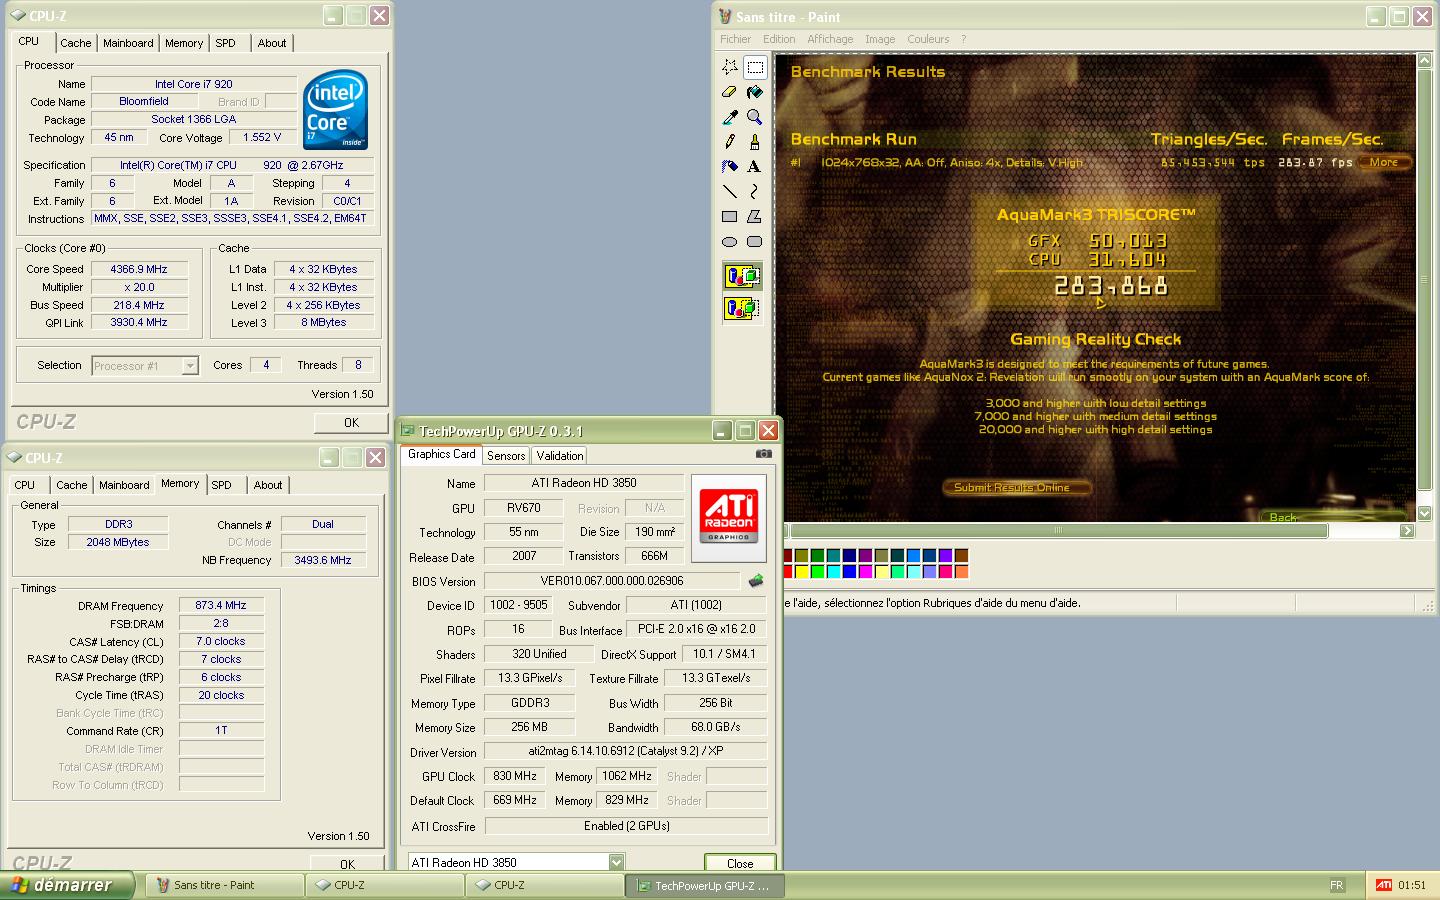1440x900 pixels.
Task: Click GPU-Z screenshot camera icon
Action: coord(763,454)
